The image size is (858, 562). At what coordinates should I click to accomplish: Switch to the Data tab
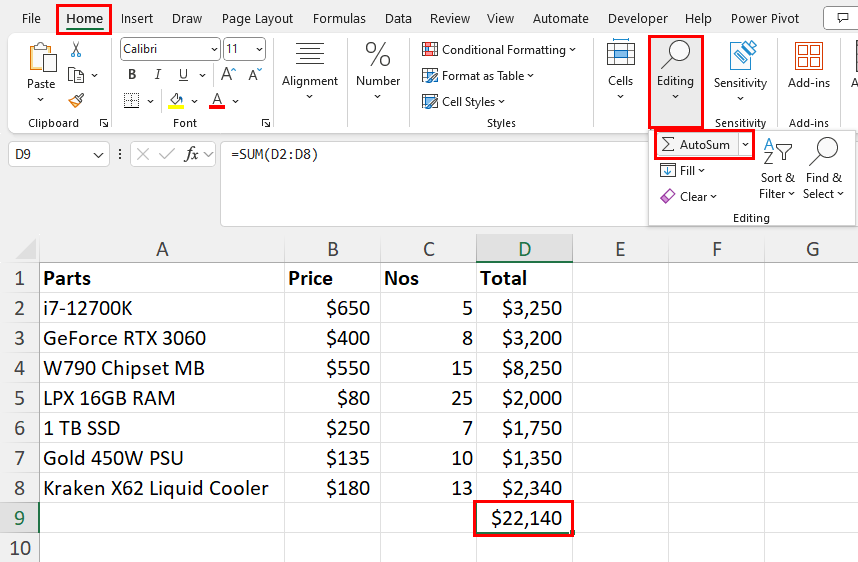[398, 19]
